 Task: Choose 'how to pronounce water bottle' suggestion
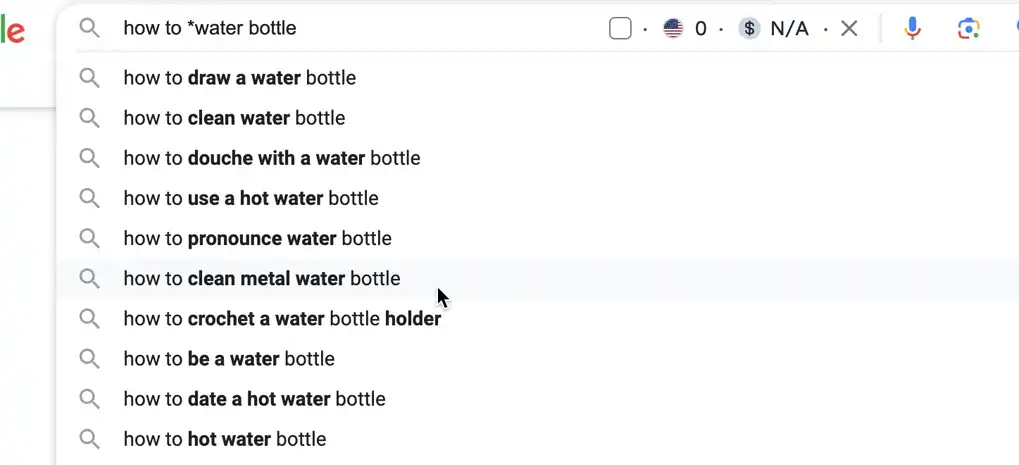[537, 238]
